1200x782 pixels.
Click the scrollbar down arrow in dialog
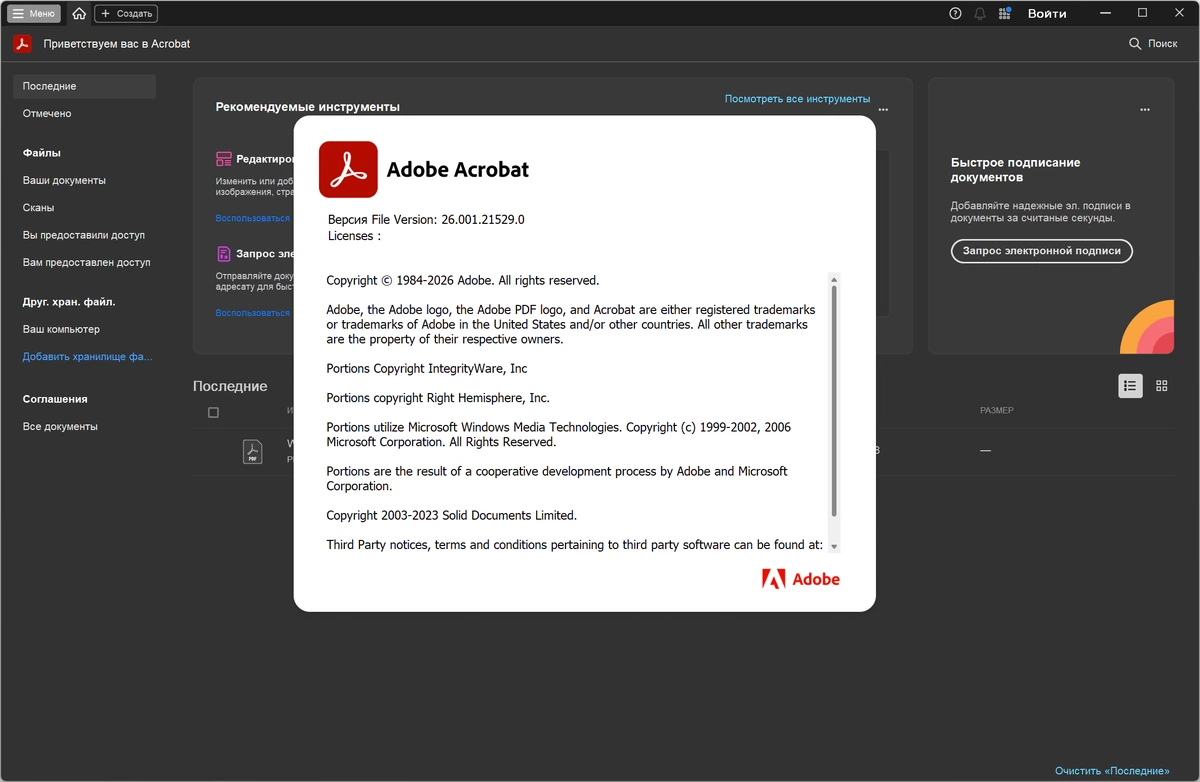(x=834, y=546)
